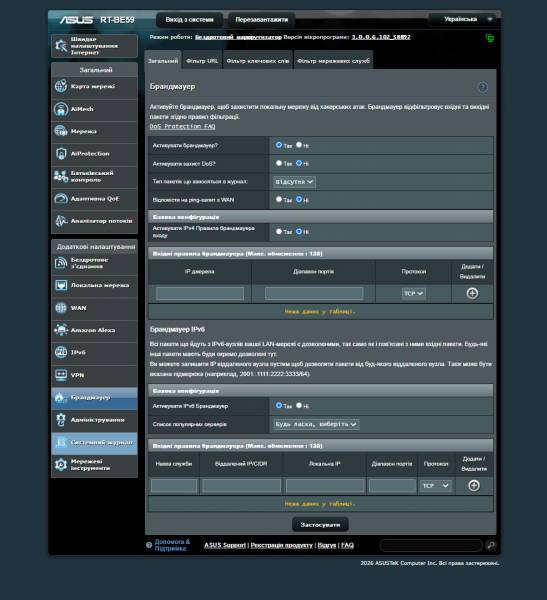Open IPv6 rule protocol TCP dropdown
This screenshot has height=600, width=547.
436,486
